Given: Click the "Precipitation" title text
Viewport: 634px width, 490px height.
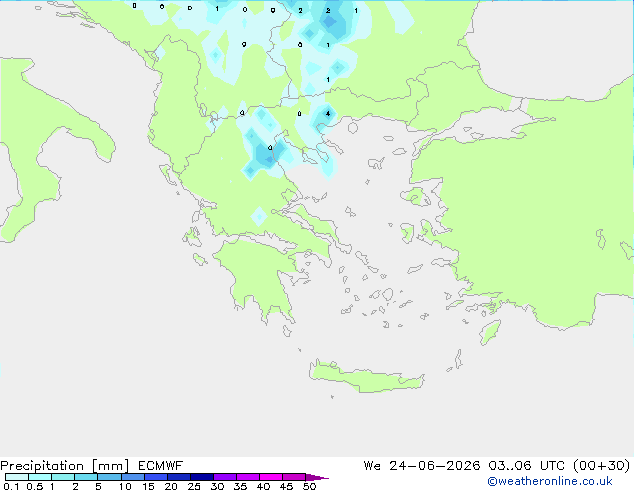Looking at the screenshot, I should click(42, 466).
